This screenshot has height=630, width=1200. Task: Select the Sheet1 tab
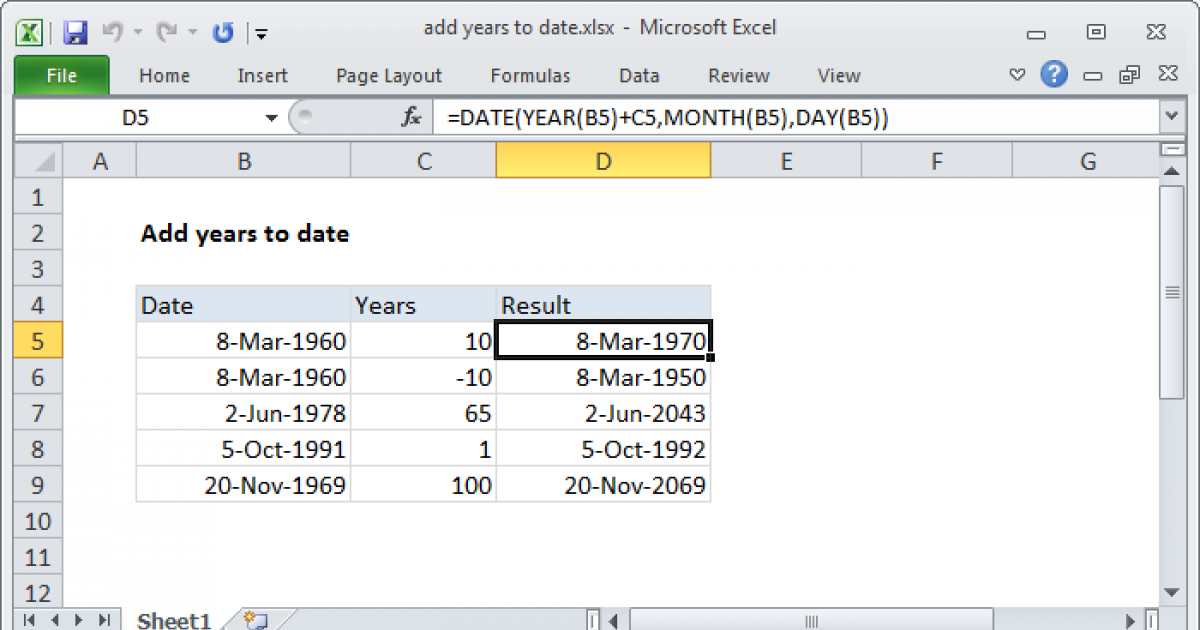tap(173, 620)
